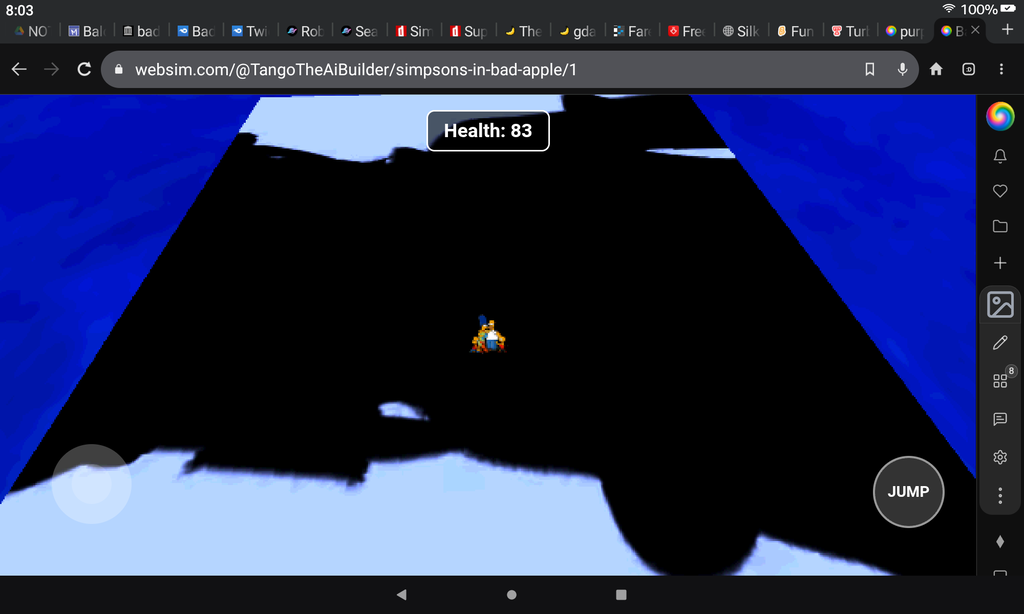Switch to the 'The' tab
Viewport: 1024px width, 614px height.
(523, 31)
